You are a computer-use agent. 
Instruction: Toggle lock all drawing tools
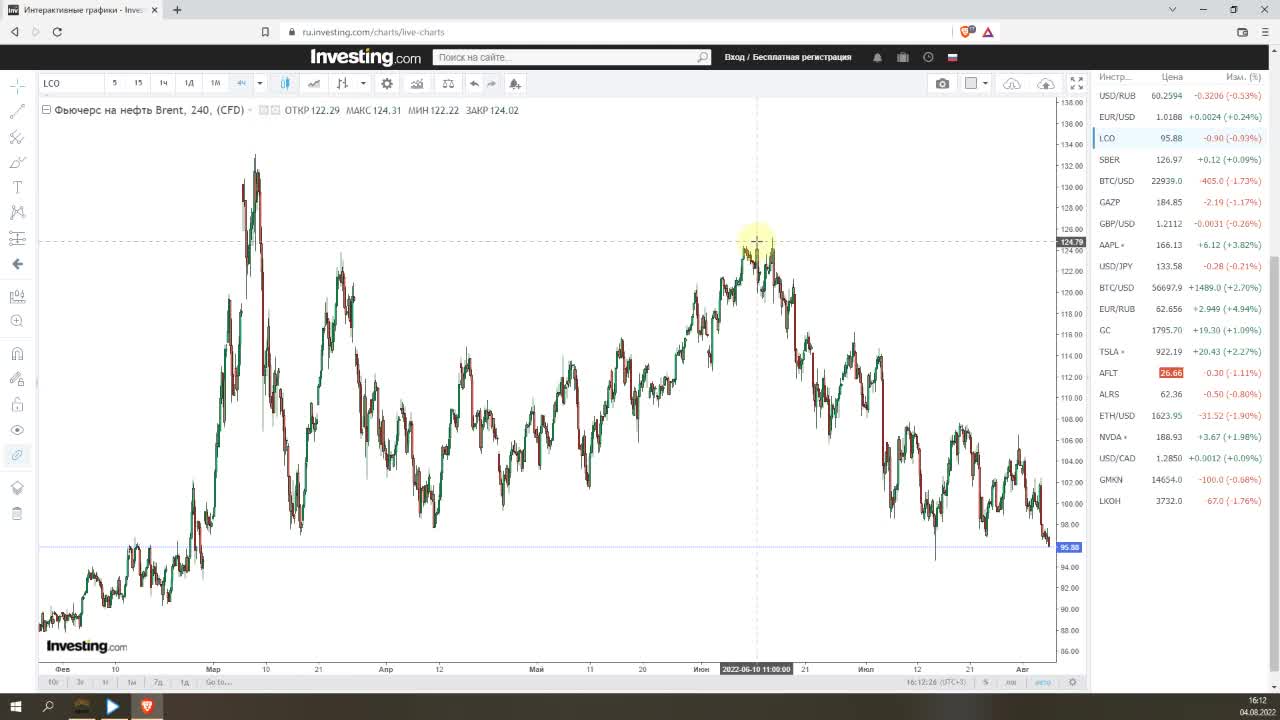point(17,405)
